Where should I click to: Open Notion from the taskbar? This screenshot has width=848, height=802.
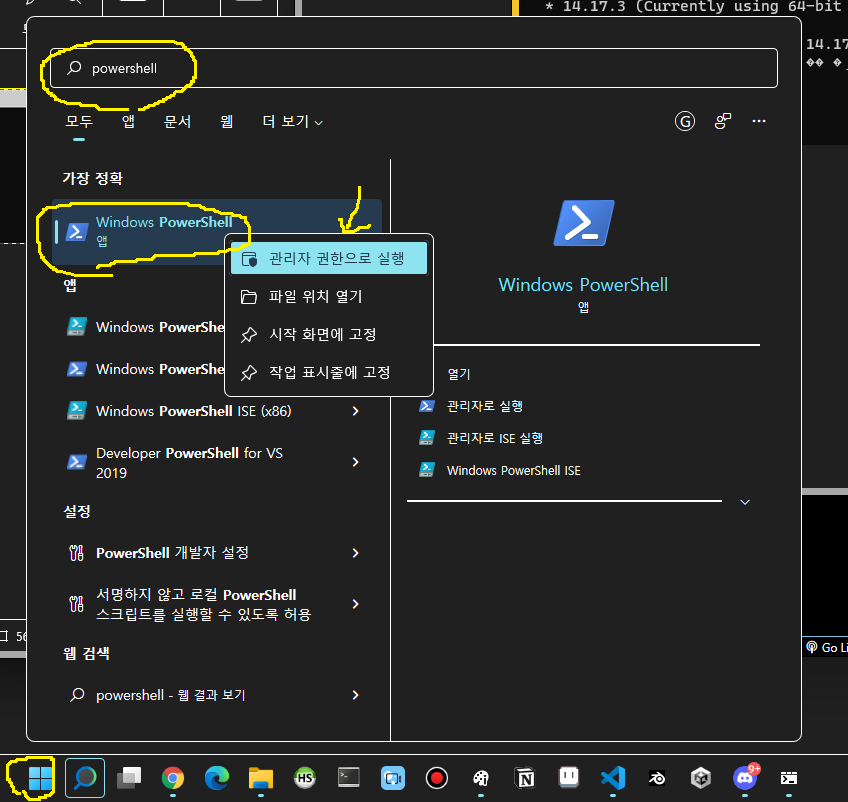point(525,778)
